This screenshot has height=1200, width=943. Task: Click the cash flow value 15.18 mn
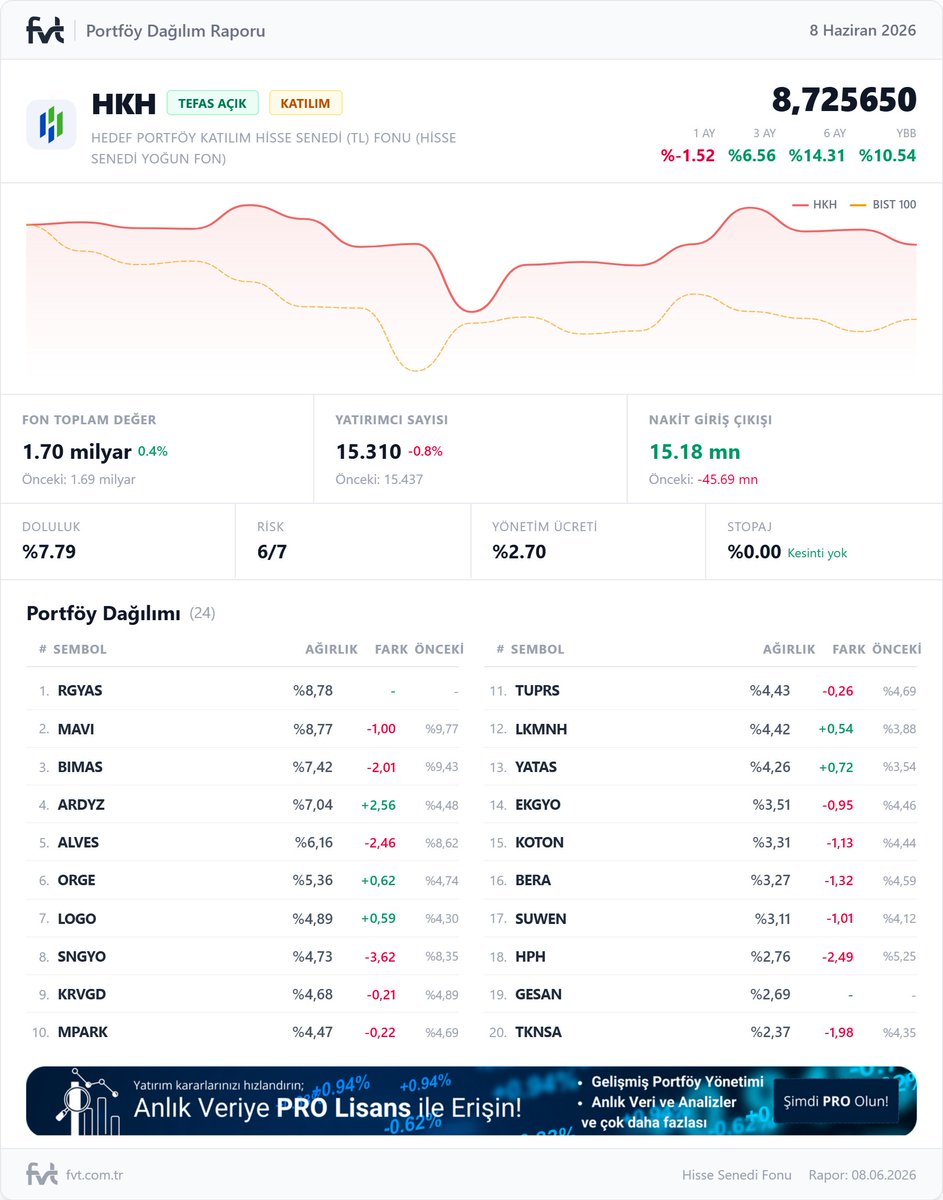coord(694,452)
